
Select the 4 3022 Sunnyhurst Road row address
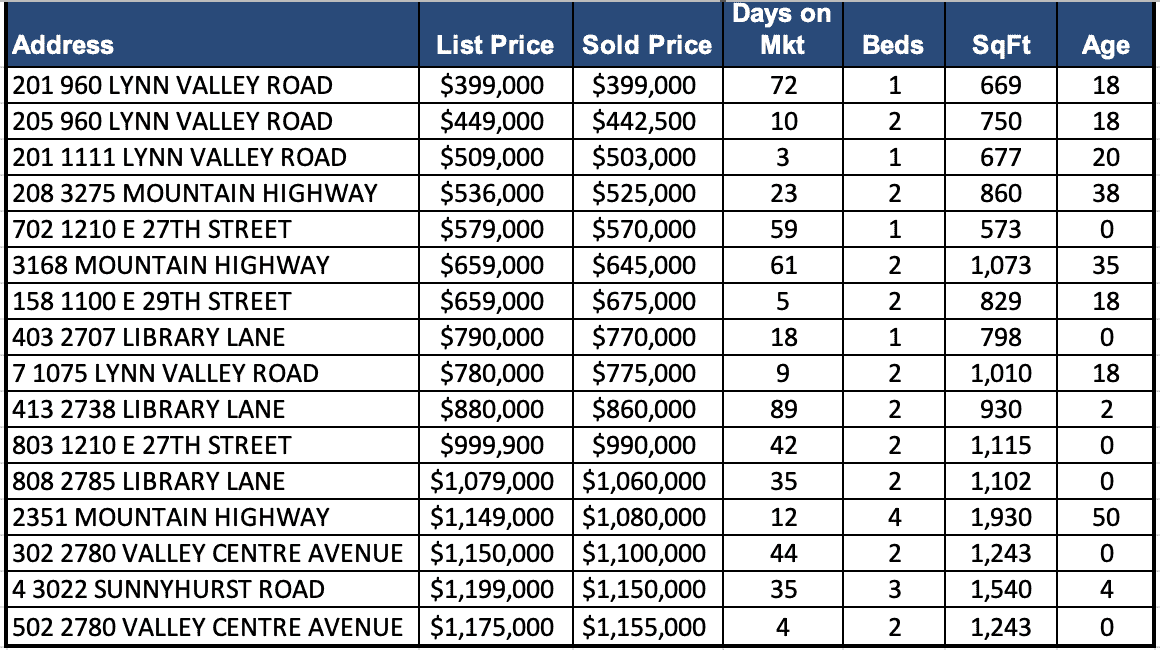click(x=169, y=589)
